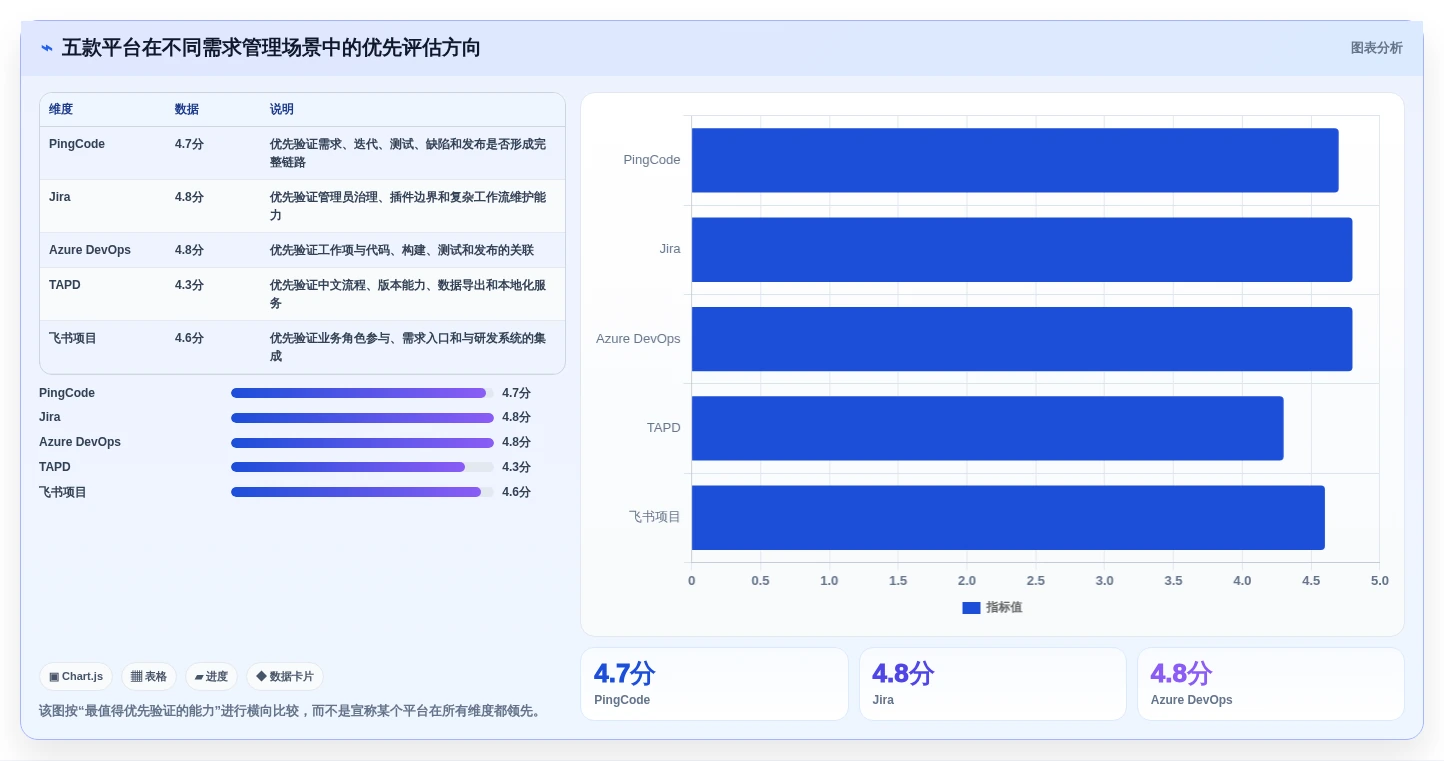
Task: Click the PingCode y-axis label on chart
Action: click(652, 160)
